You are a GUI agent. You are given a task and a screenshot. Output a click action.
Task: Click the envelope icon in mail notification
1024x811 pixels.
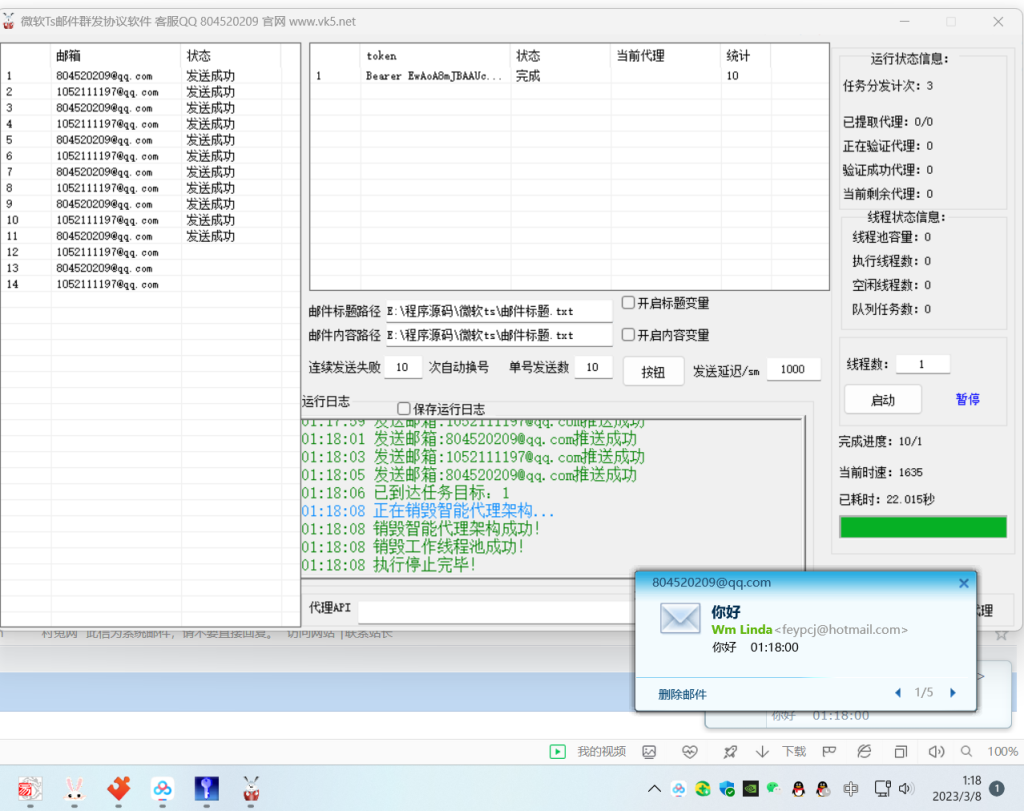[680, 618]
